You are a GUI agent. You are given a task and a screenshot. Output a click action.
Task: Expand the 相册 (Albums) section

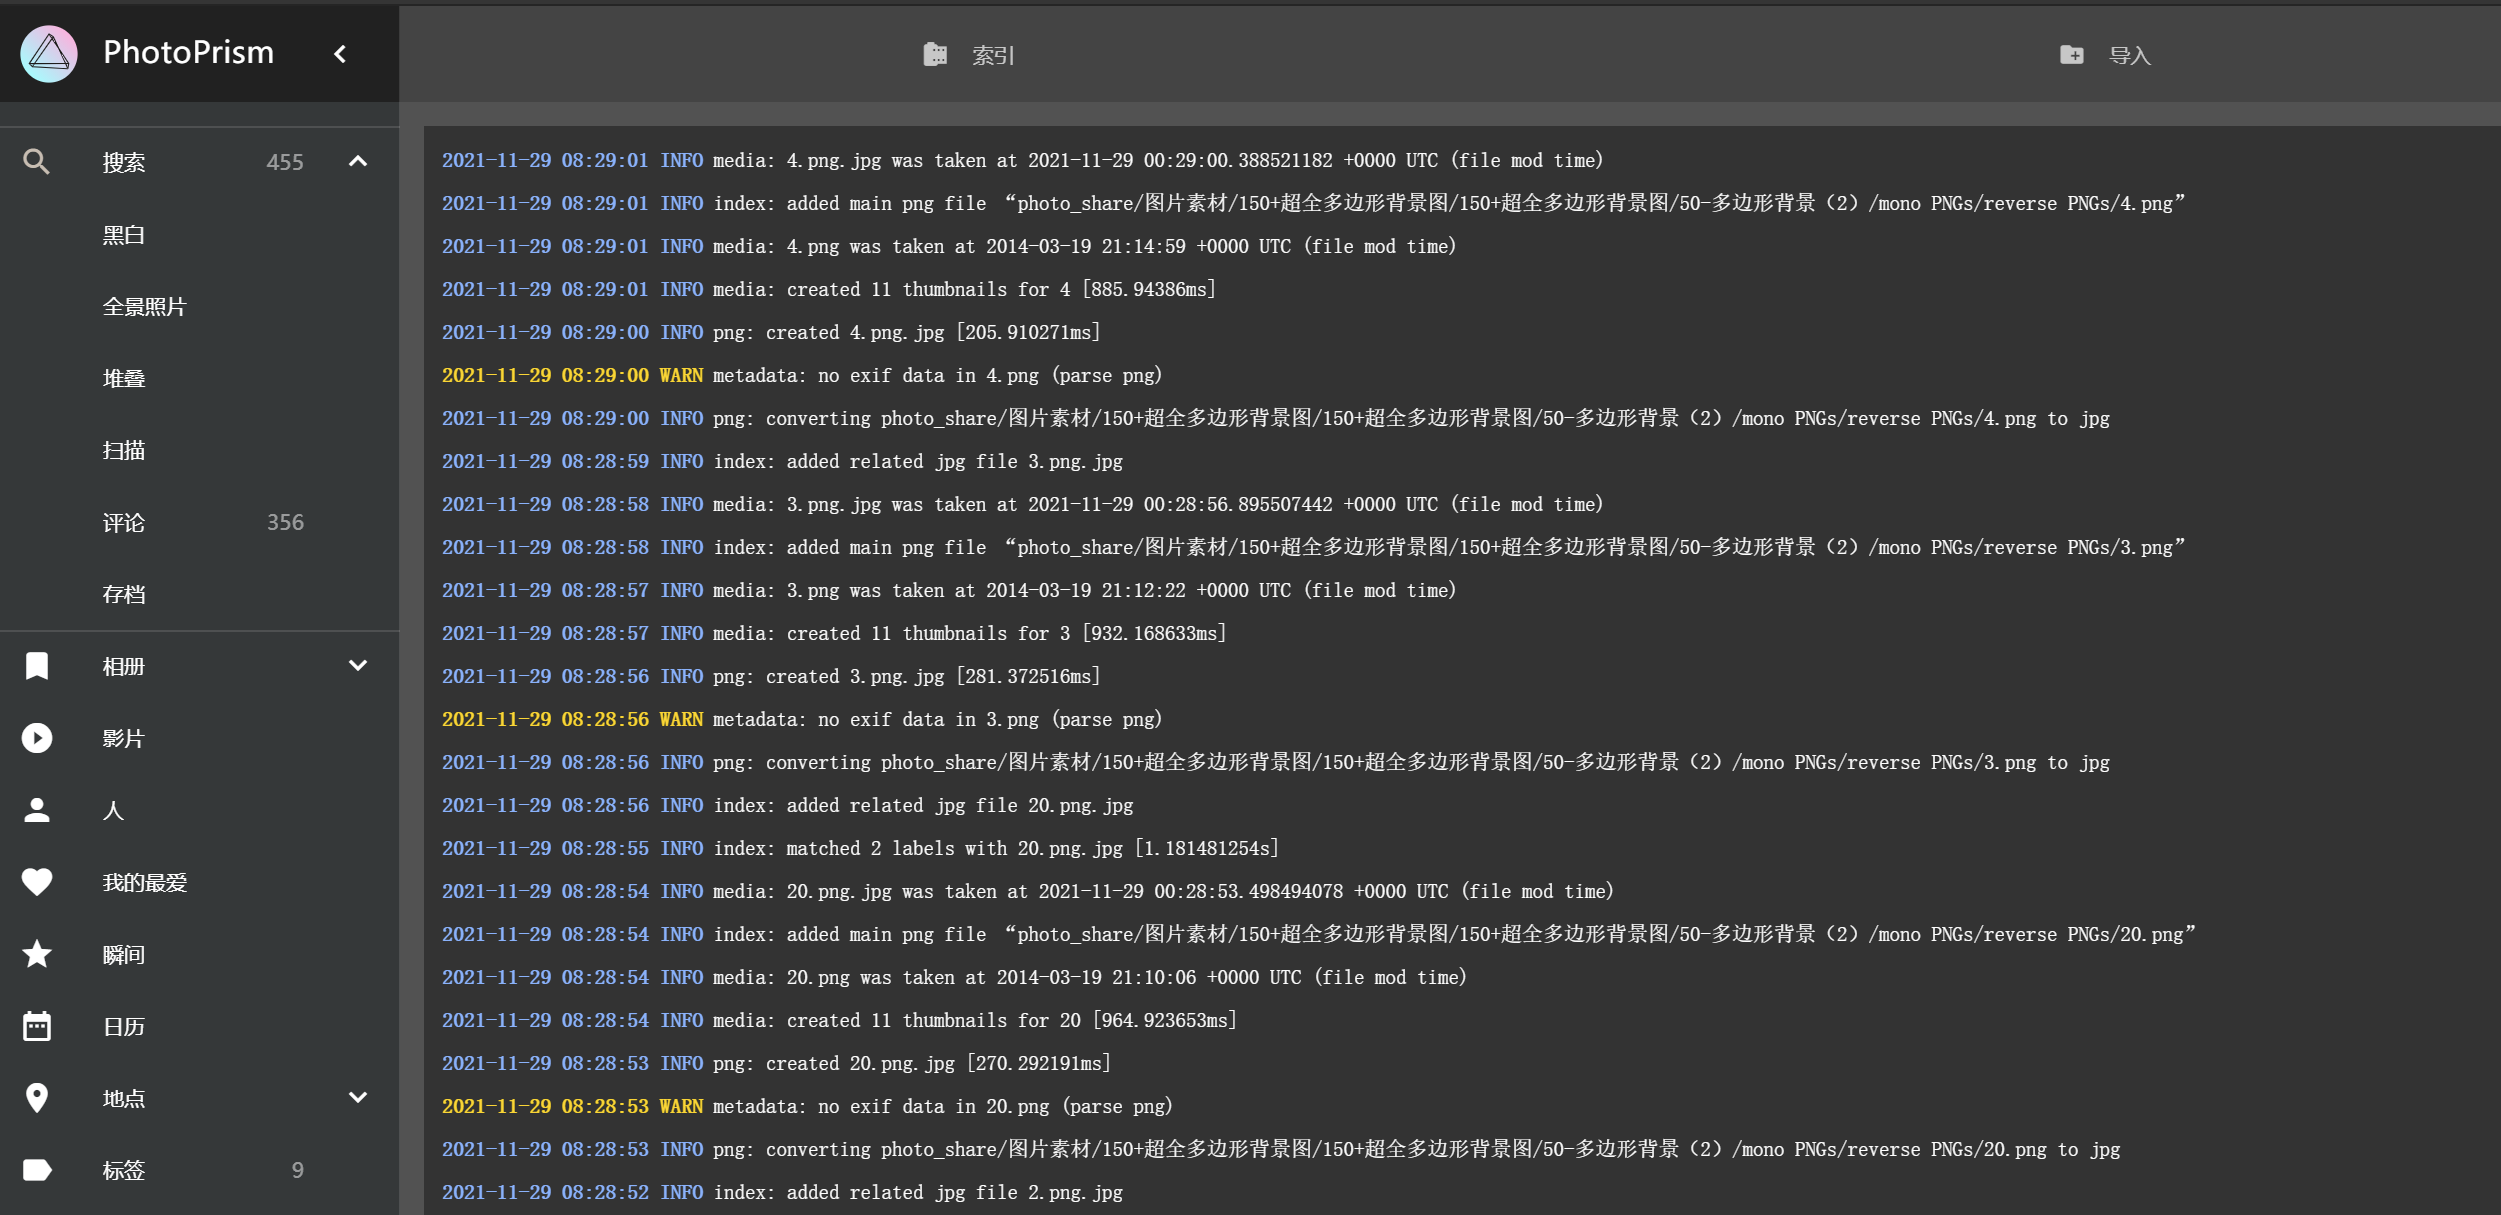coord(357,666)
